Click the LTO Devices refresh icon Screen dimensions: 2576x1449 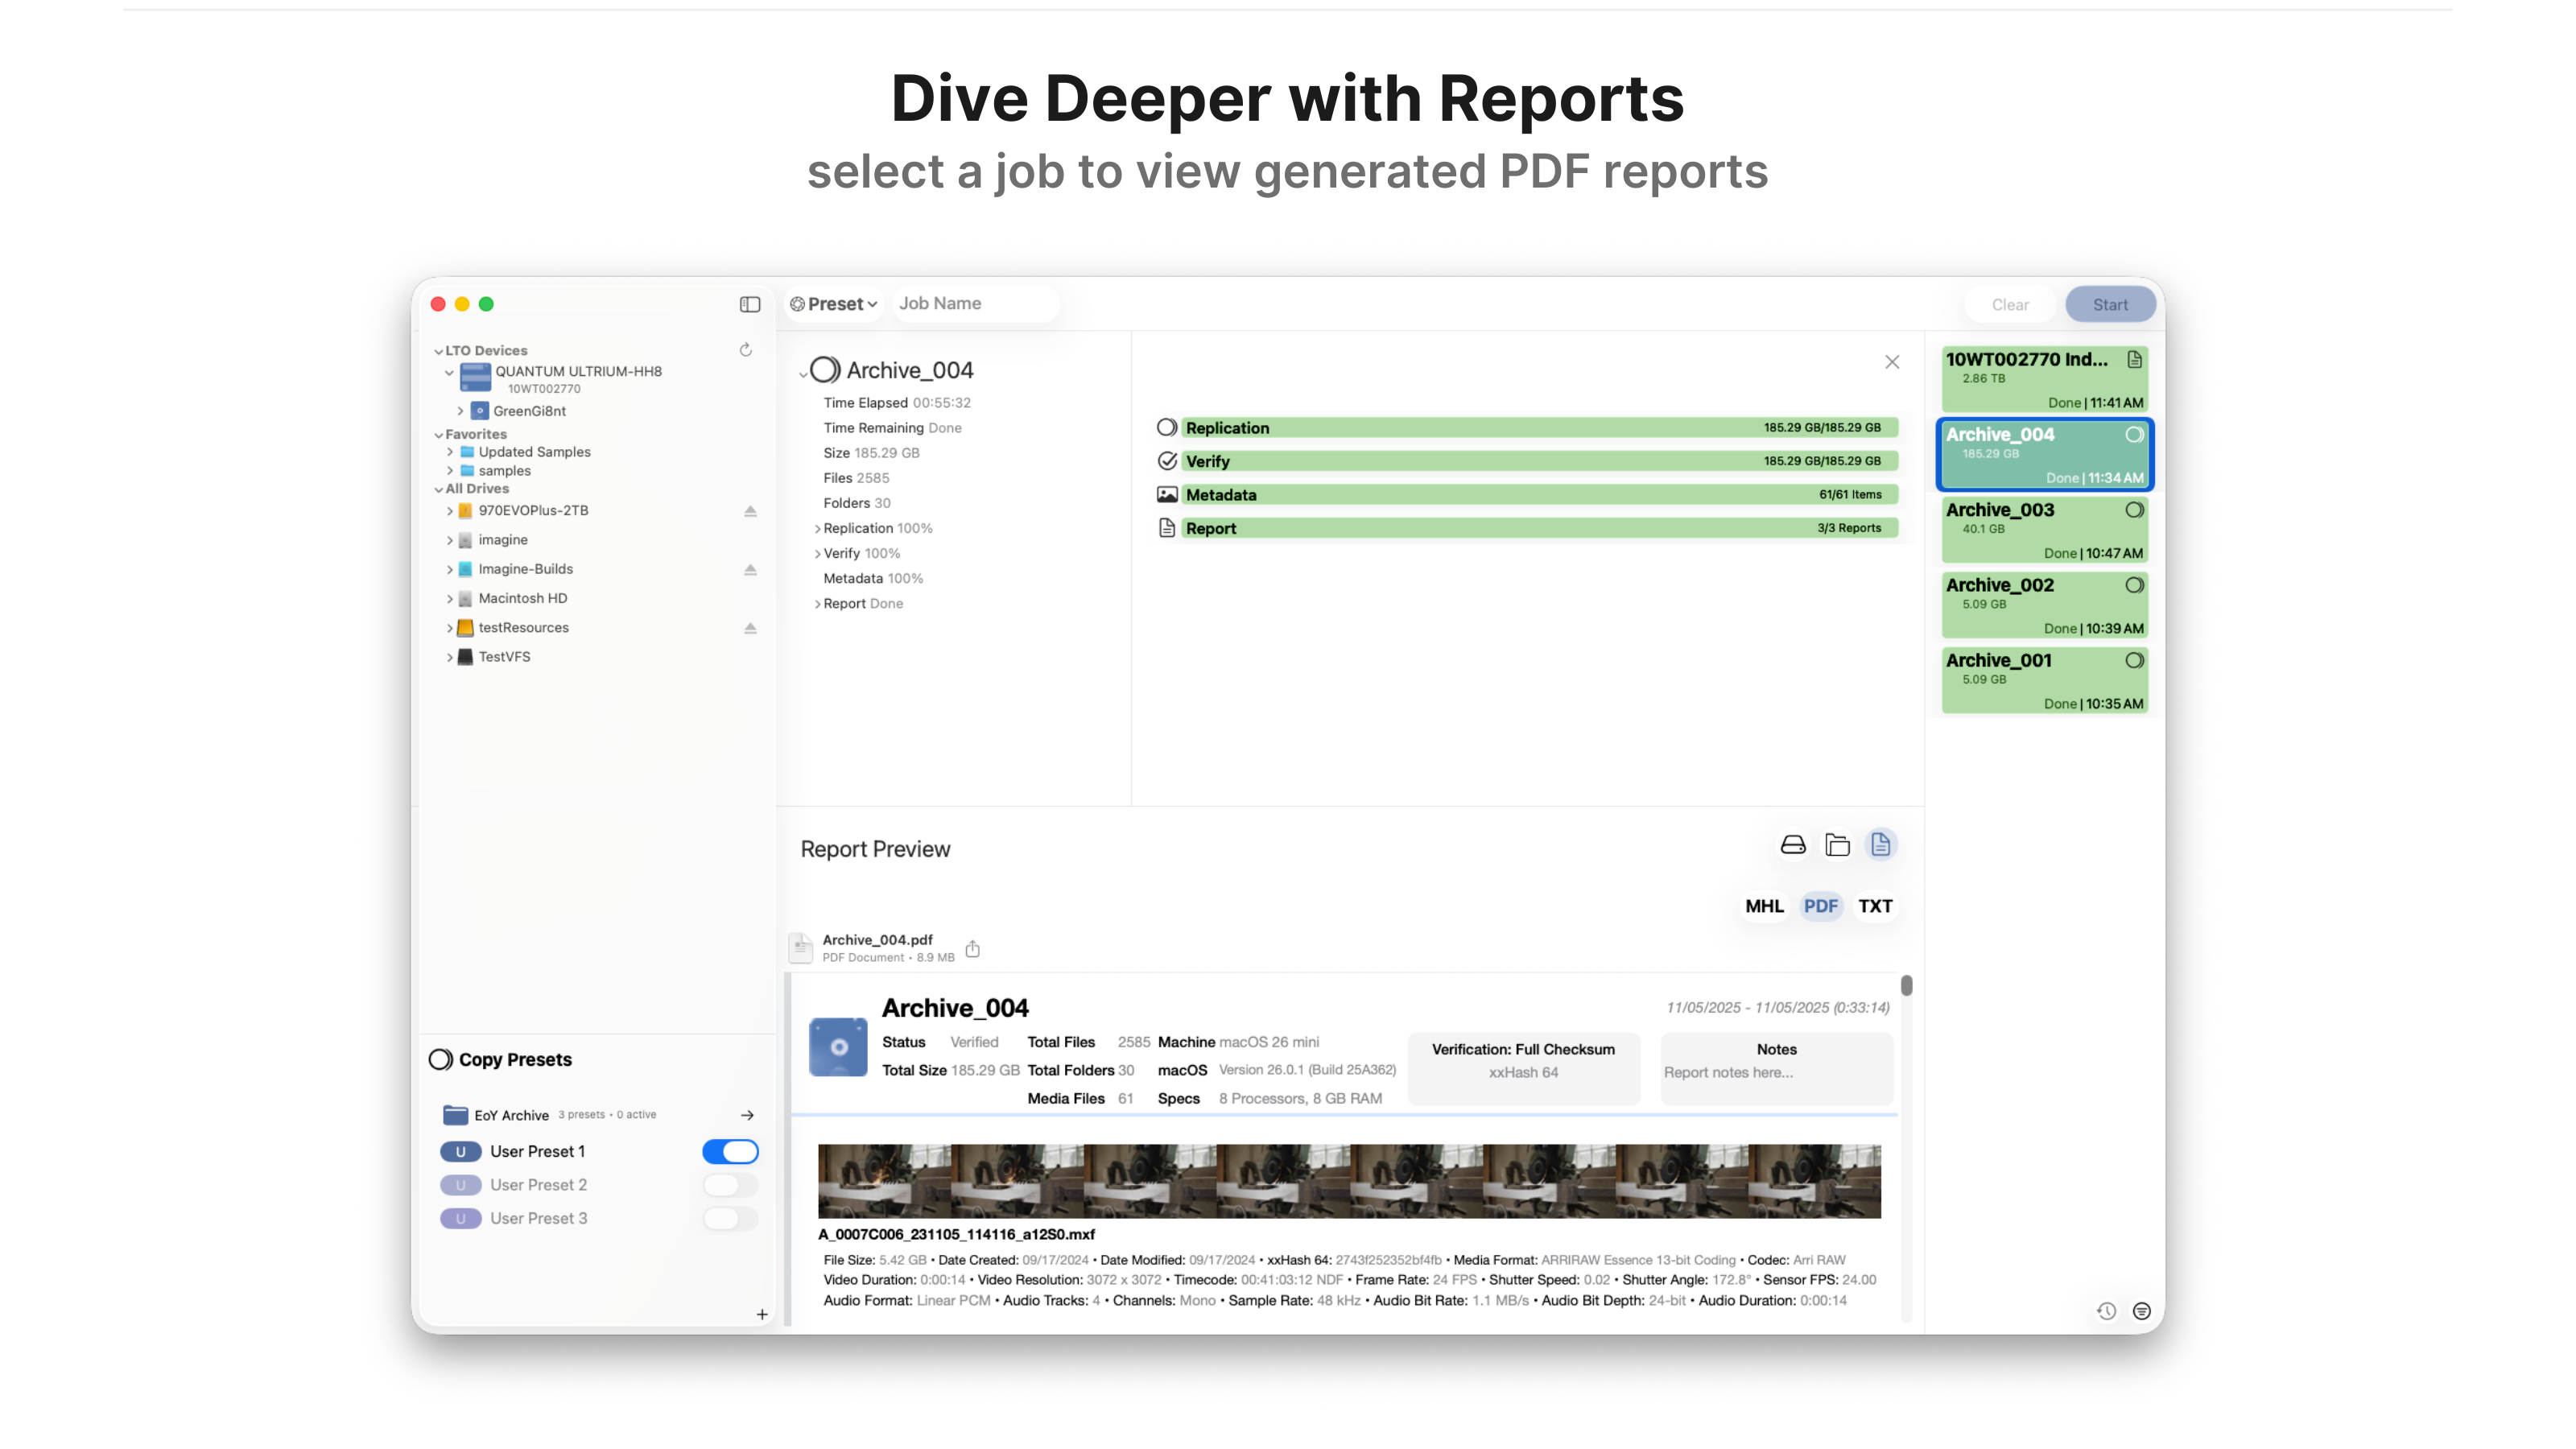tap(745, 350)
